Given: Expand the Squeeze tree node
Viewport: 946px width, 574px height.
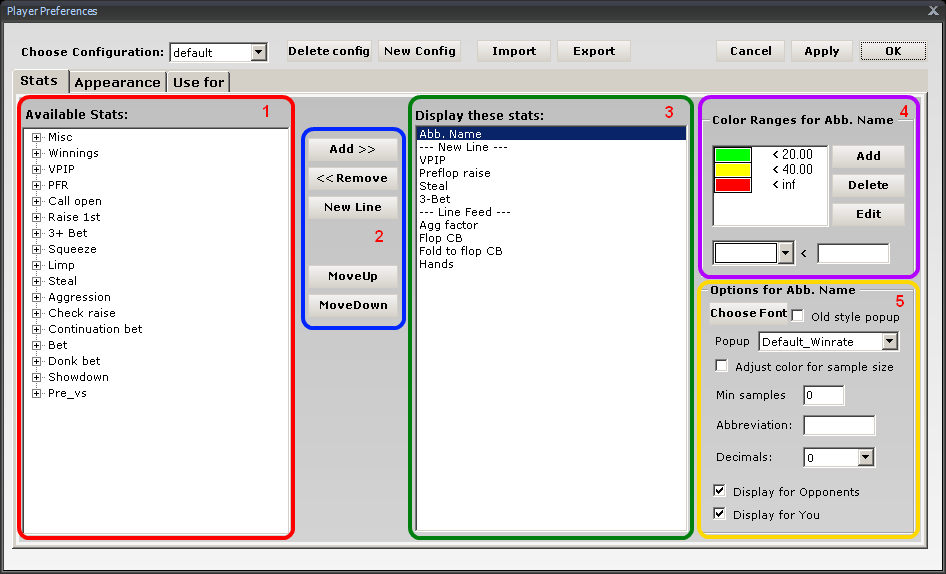Looking at the screenshot, I should coord(37,249).
